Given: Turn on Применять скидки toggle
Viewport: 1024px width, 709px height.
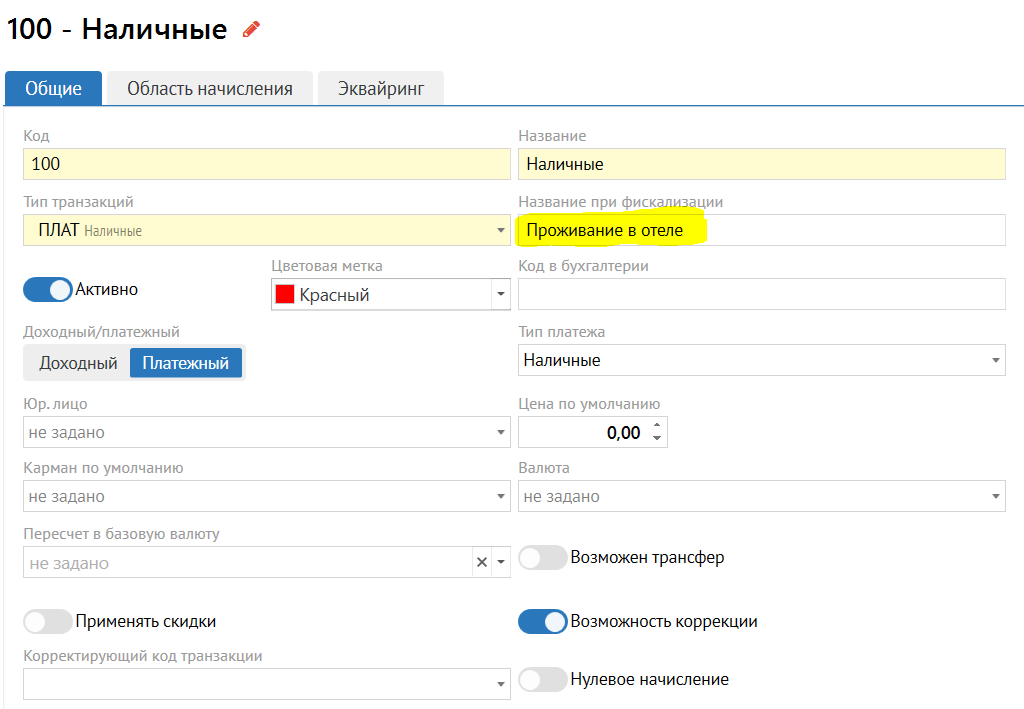Looking at the screenshot, I should 48,621.
